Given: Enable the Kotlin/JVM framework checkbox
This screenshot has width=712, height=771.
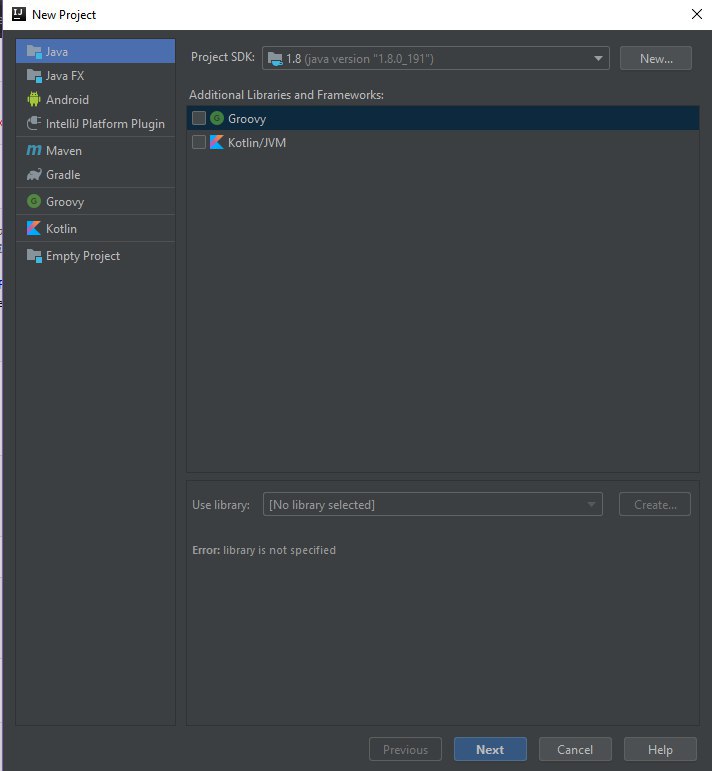Looking at the screenshot, I should point(199,142).
